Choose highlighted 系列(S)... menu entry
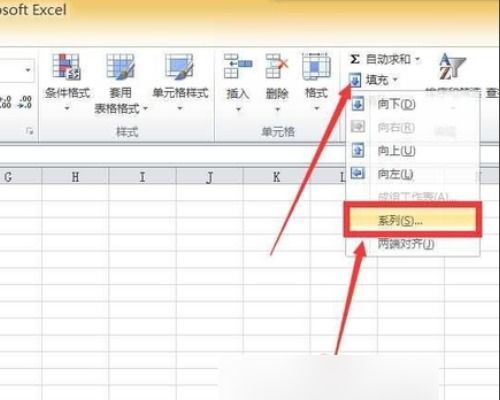The image size is (500, 400). click(x=413, y=220)
